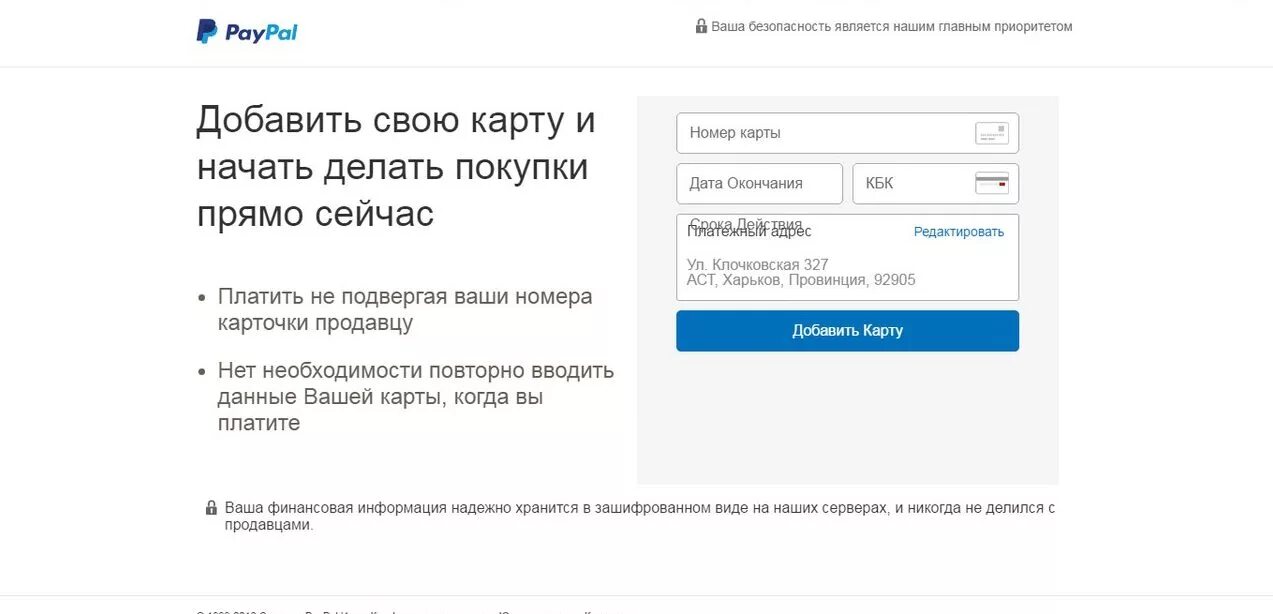Click the Платежный адрес label
This screenshot has width=1273, height=614.
click(749, 231)
